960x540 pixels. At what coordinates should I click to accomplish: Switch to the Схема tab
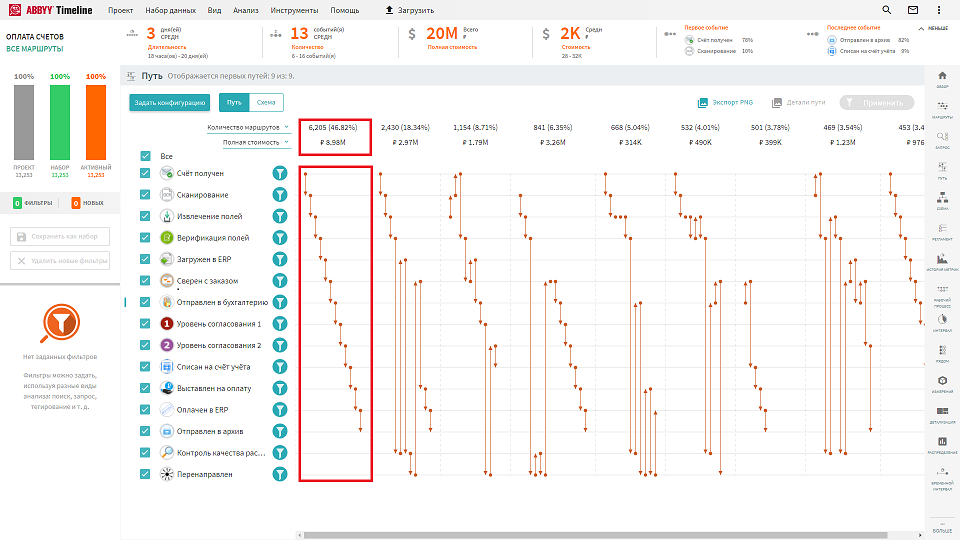tap(266, 102)
